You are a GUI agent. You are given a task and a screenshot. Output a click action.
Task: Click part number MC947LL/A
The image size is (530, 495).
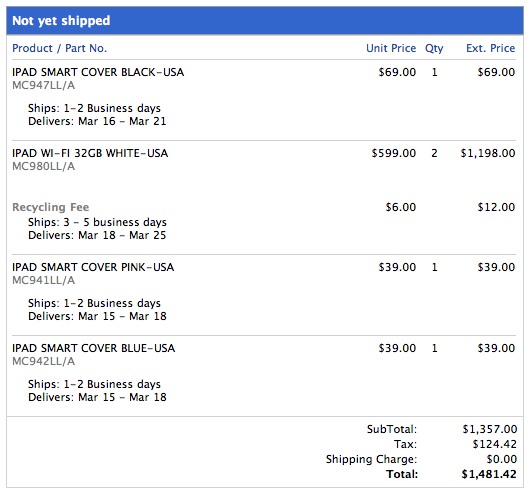pyautogui.click(x=44, y=85)
